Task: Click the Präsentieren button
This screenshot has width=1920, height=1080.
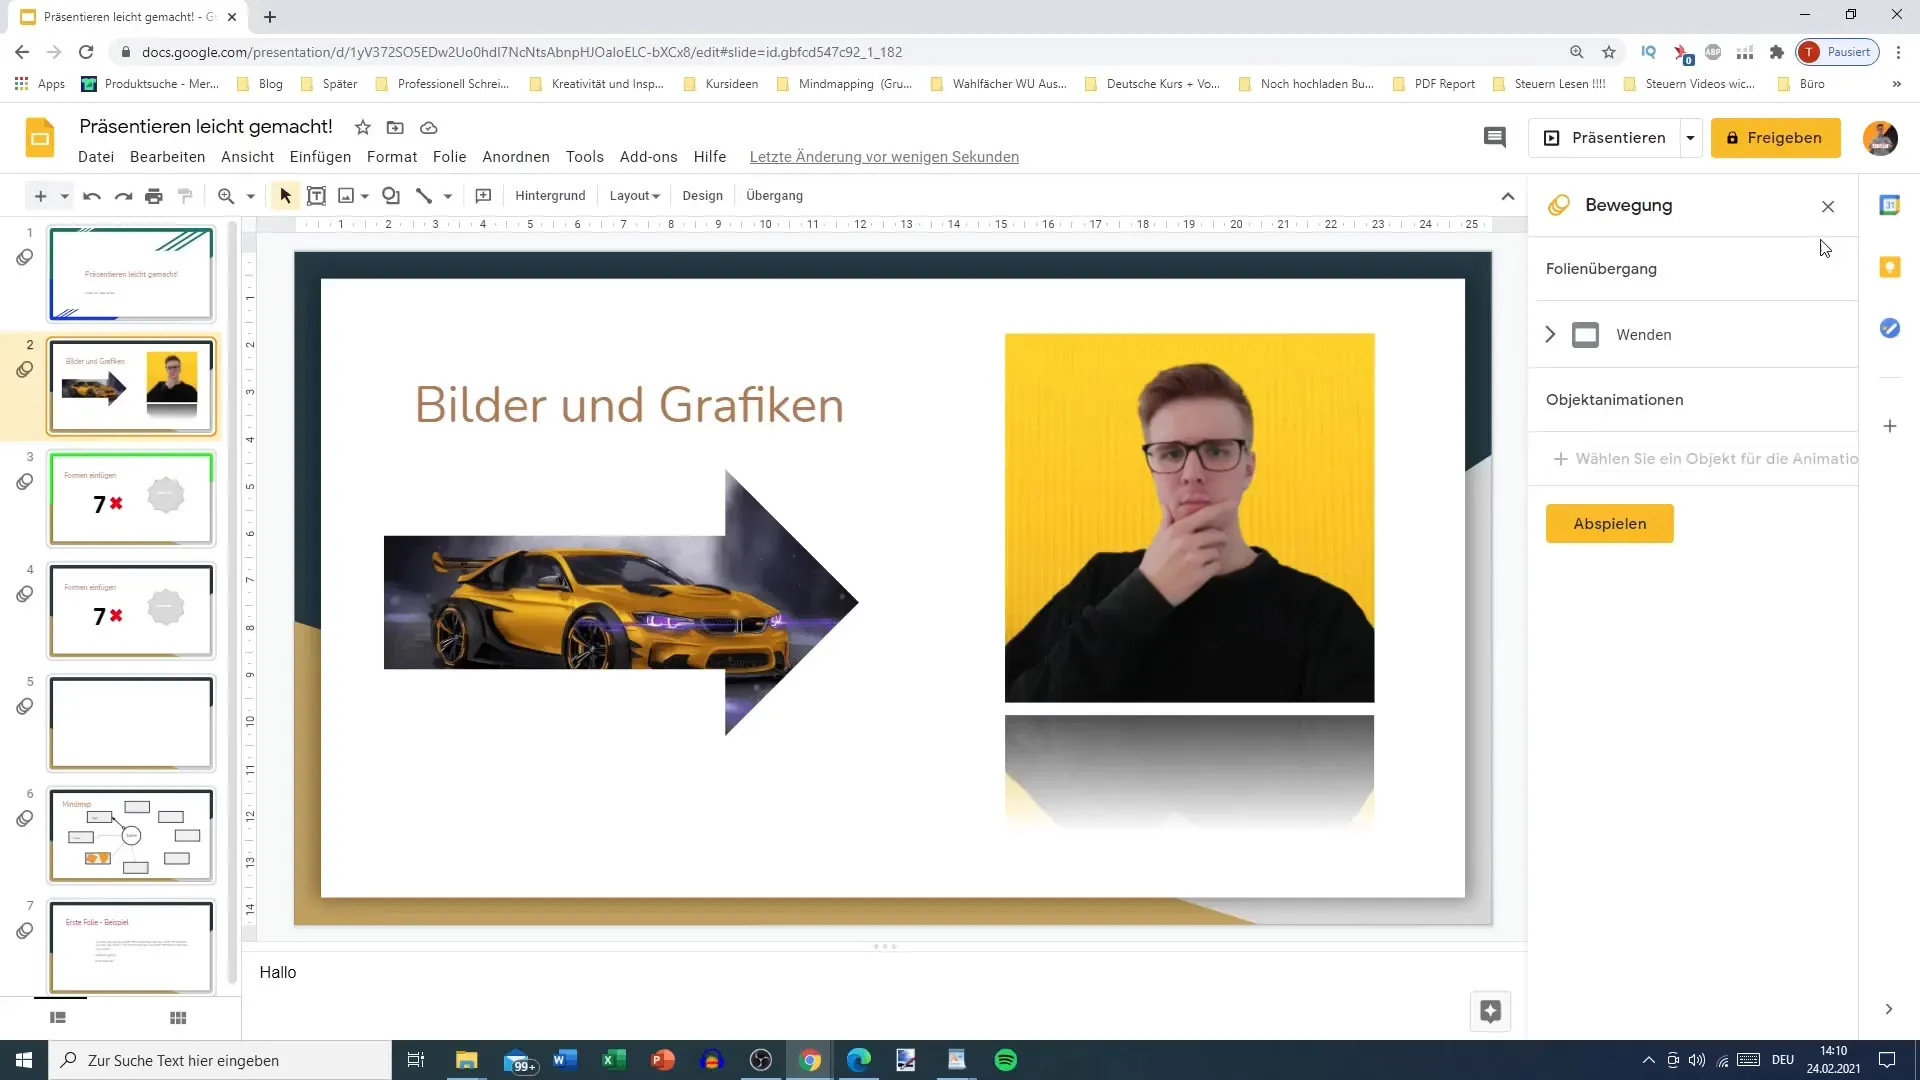Action: (x=1605, y=138)
